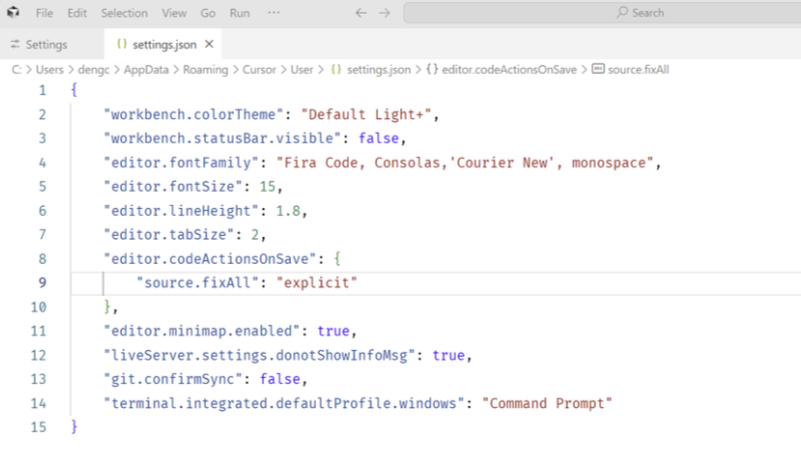
Task: Click the "editor.minimap.enabled" key
Action: click(202, 331)
